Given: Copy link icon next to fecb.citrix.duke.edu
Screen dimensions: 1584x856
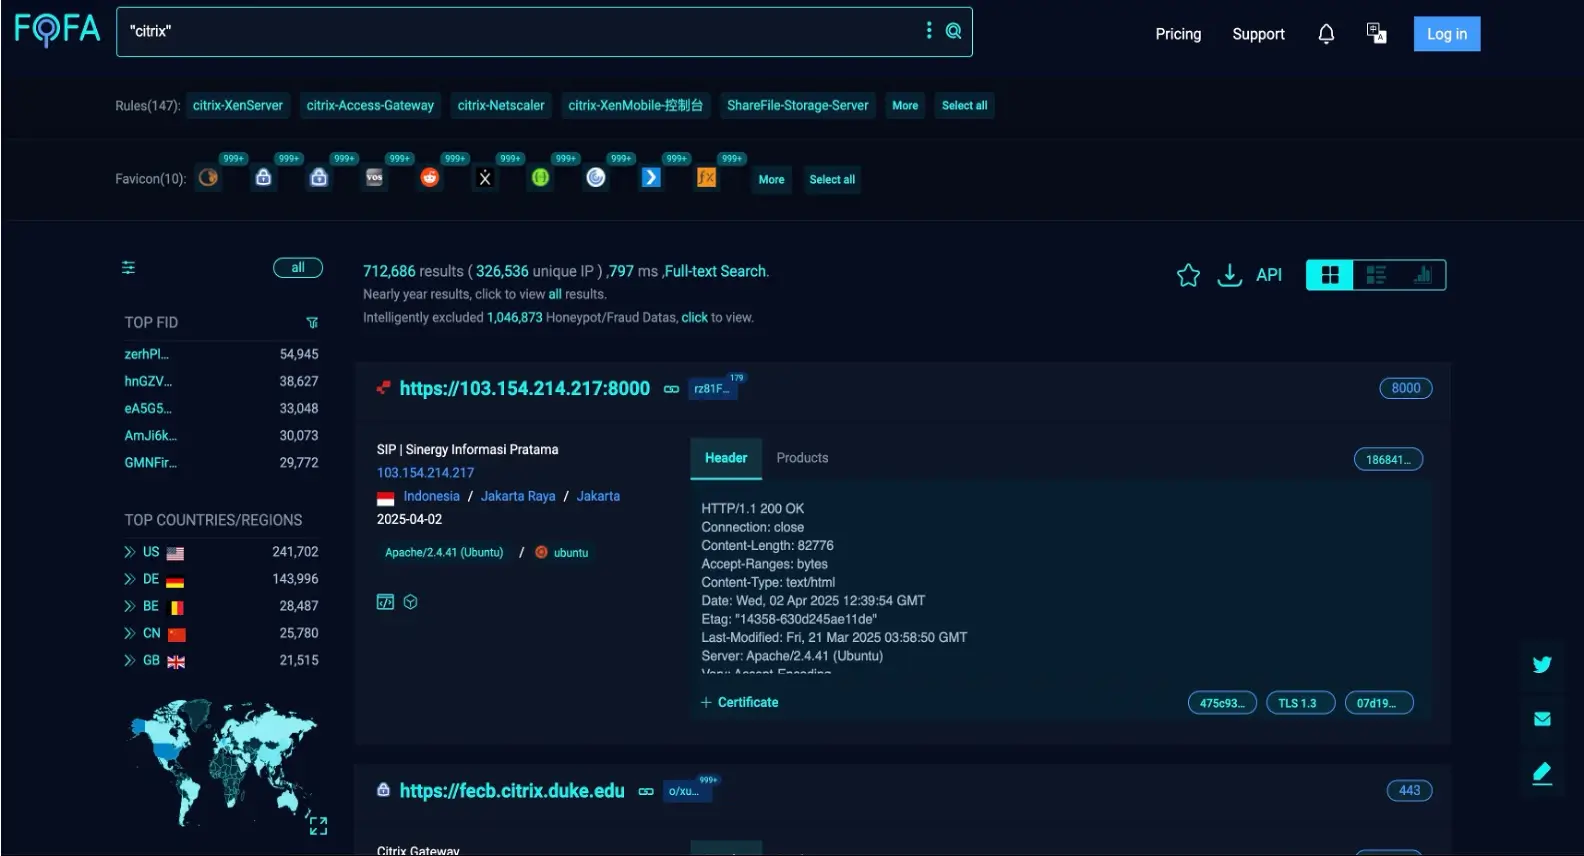Looking at the screenshot, I should 646,791.
